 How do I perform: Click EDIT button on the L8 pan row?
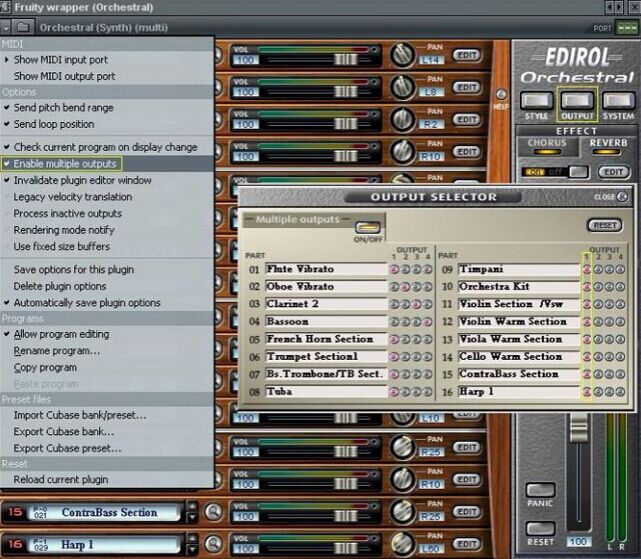[x=466, y=87]
